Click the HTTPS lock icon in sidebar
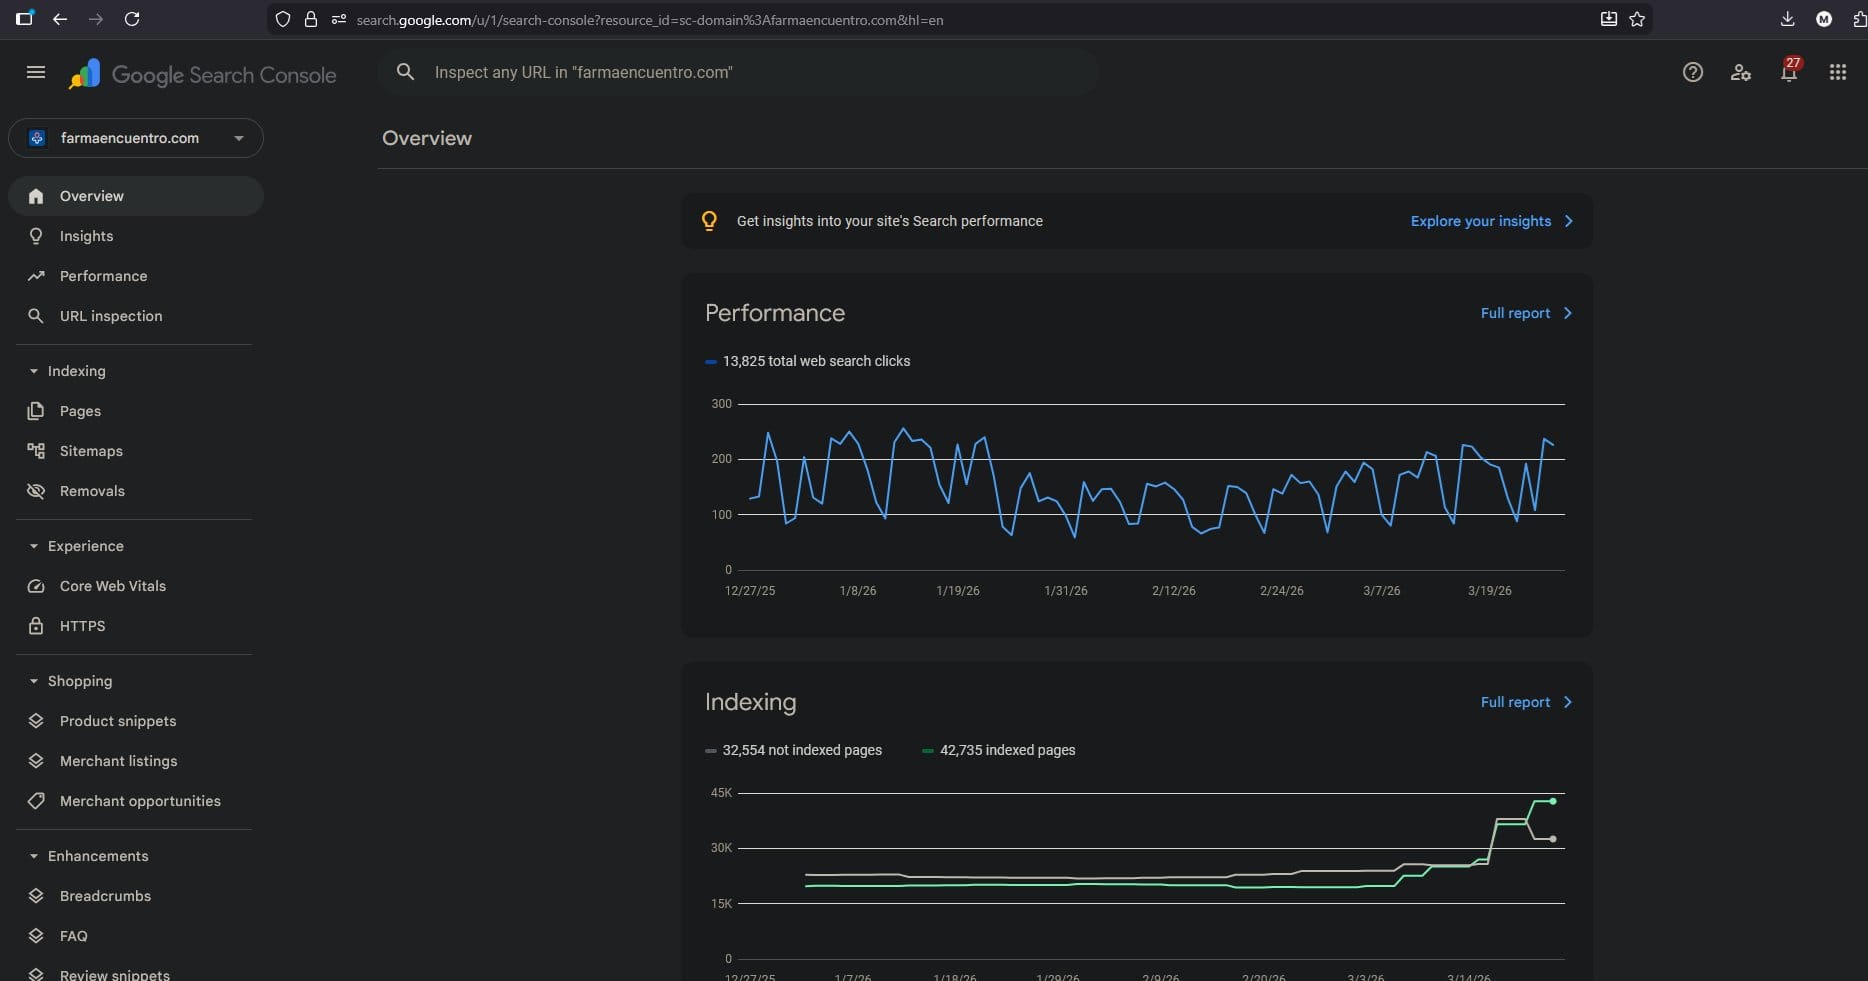This screenshot has height=981, width=1868. point(36,626)
